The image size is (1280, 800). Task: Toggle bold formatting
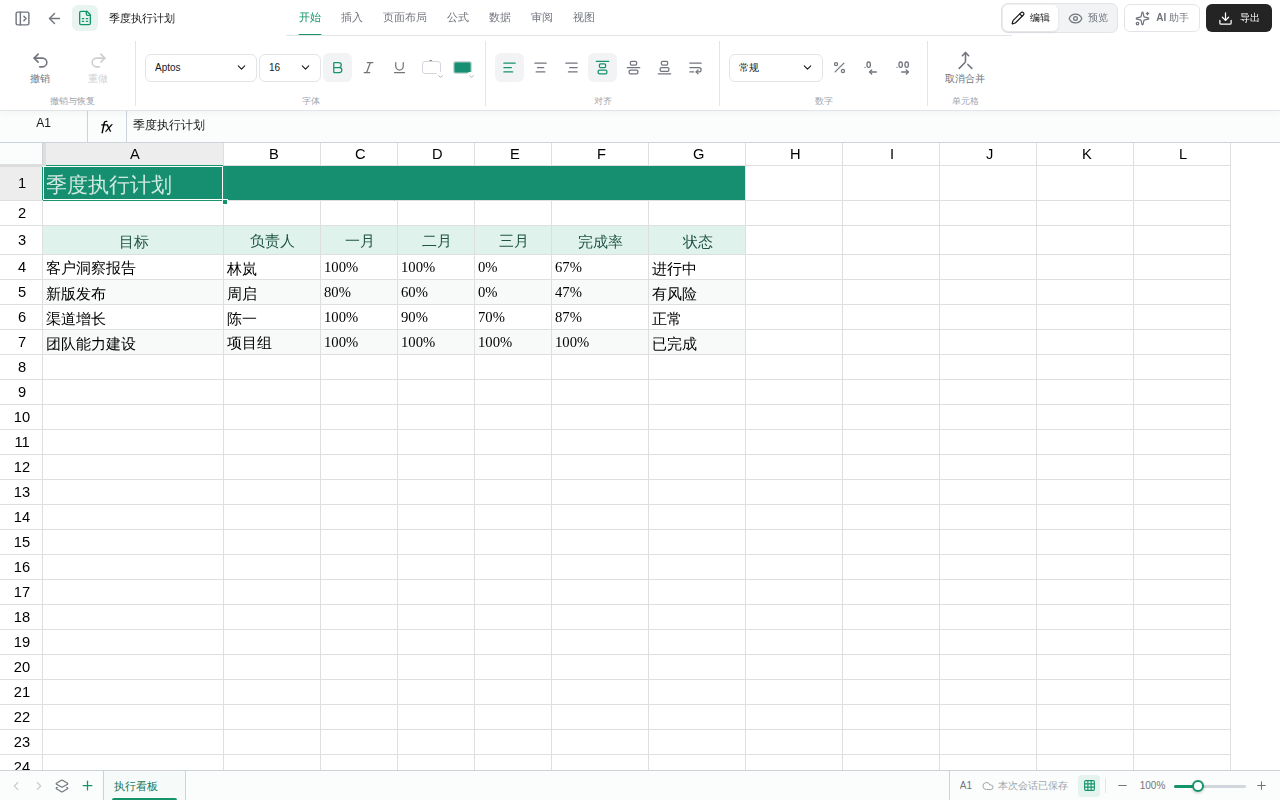[337, 68]
